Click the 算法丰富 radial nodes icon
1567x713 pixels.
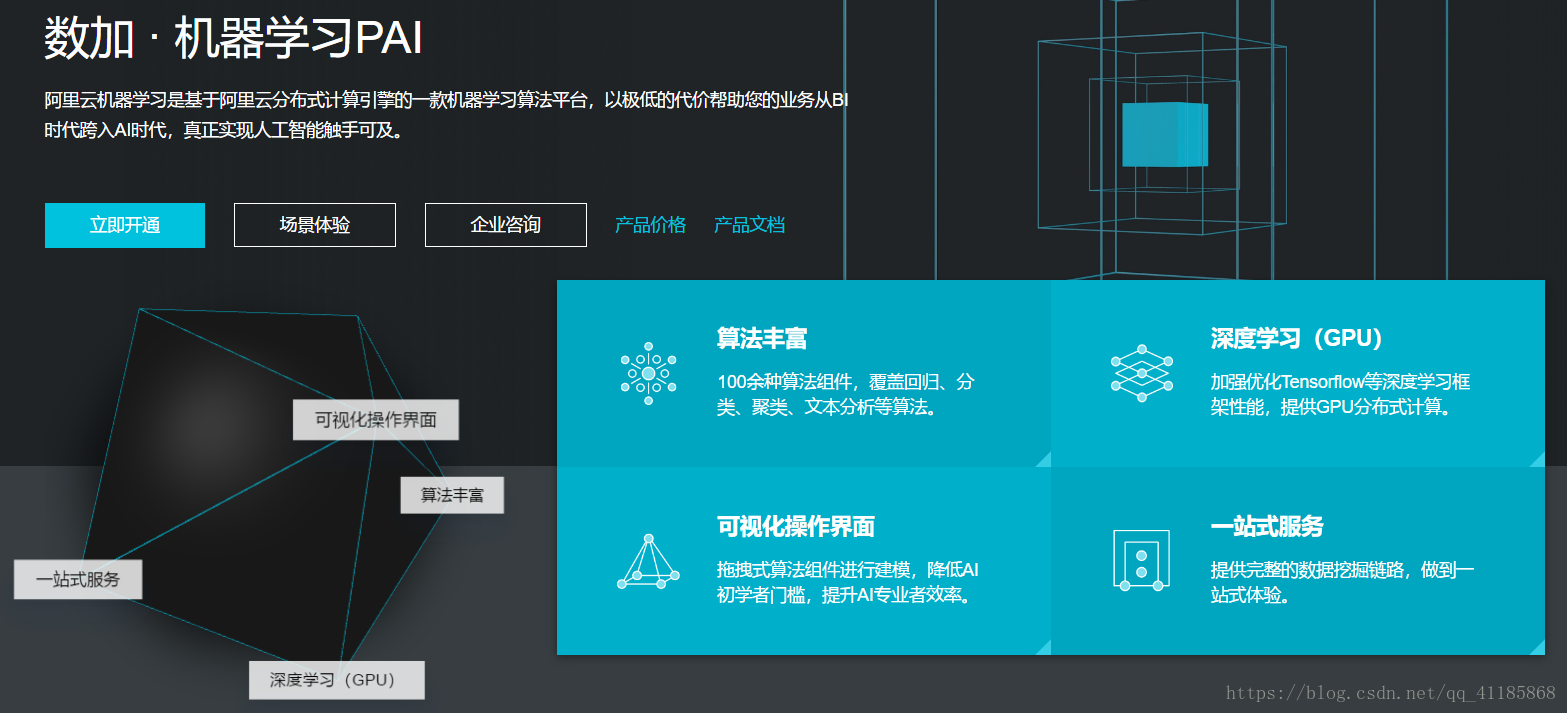click(648, 373)
